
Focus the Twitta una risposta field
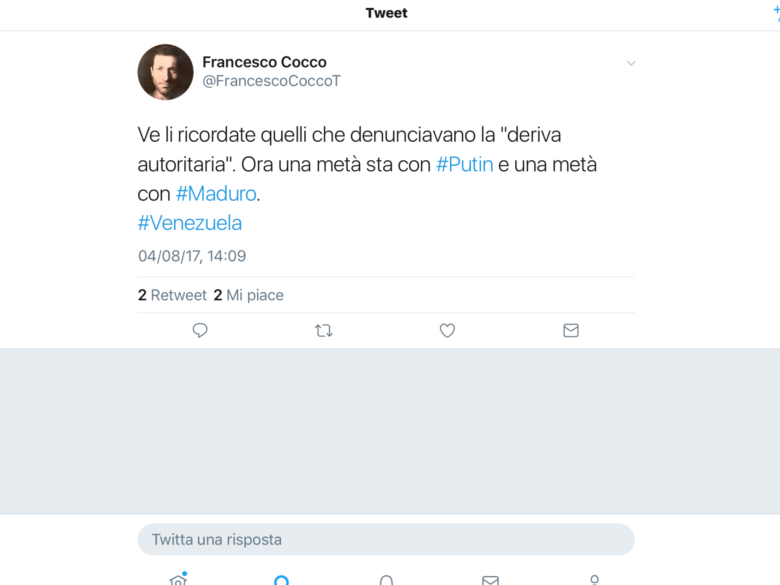point(386,539)
